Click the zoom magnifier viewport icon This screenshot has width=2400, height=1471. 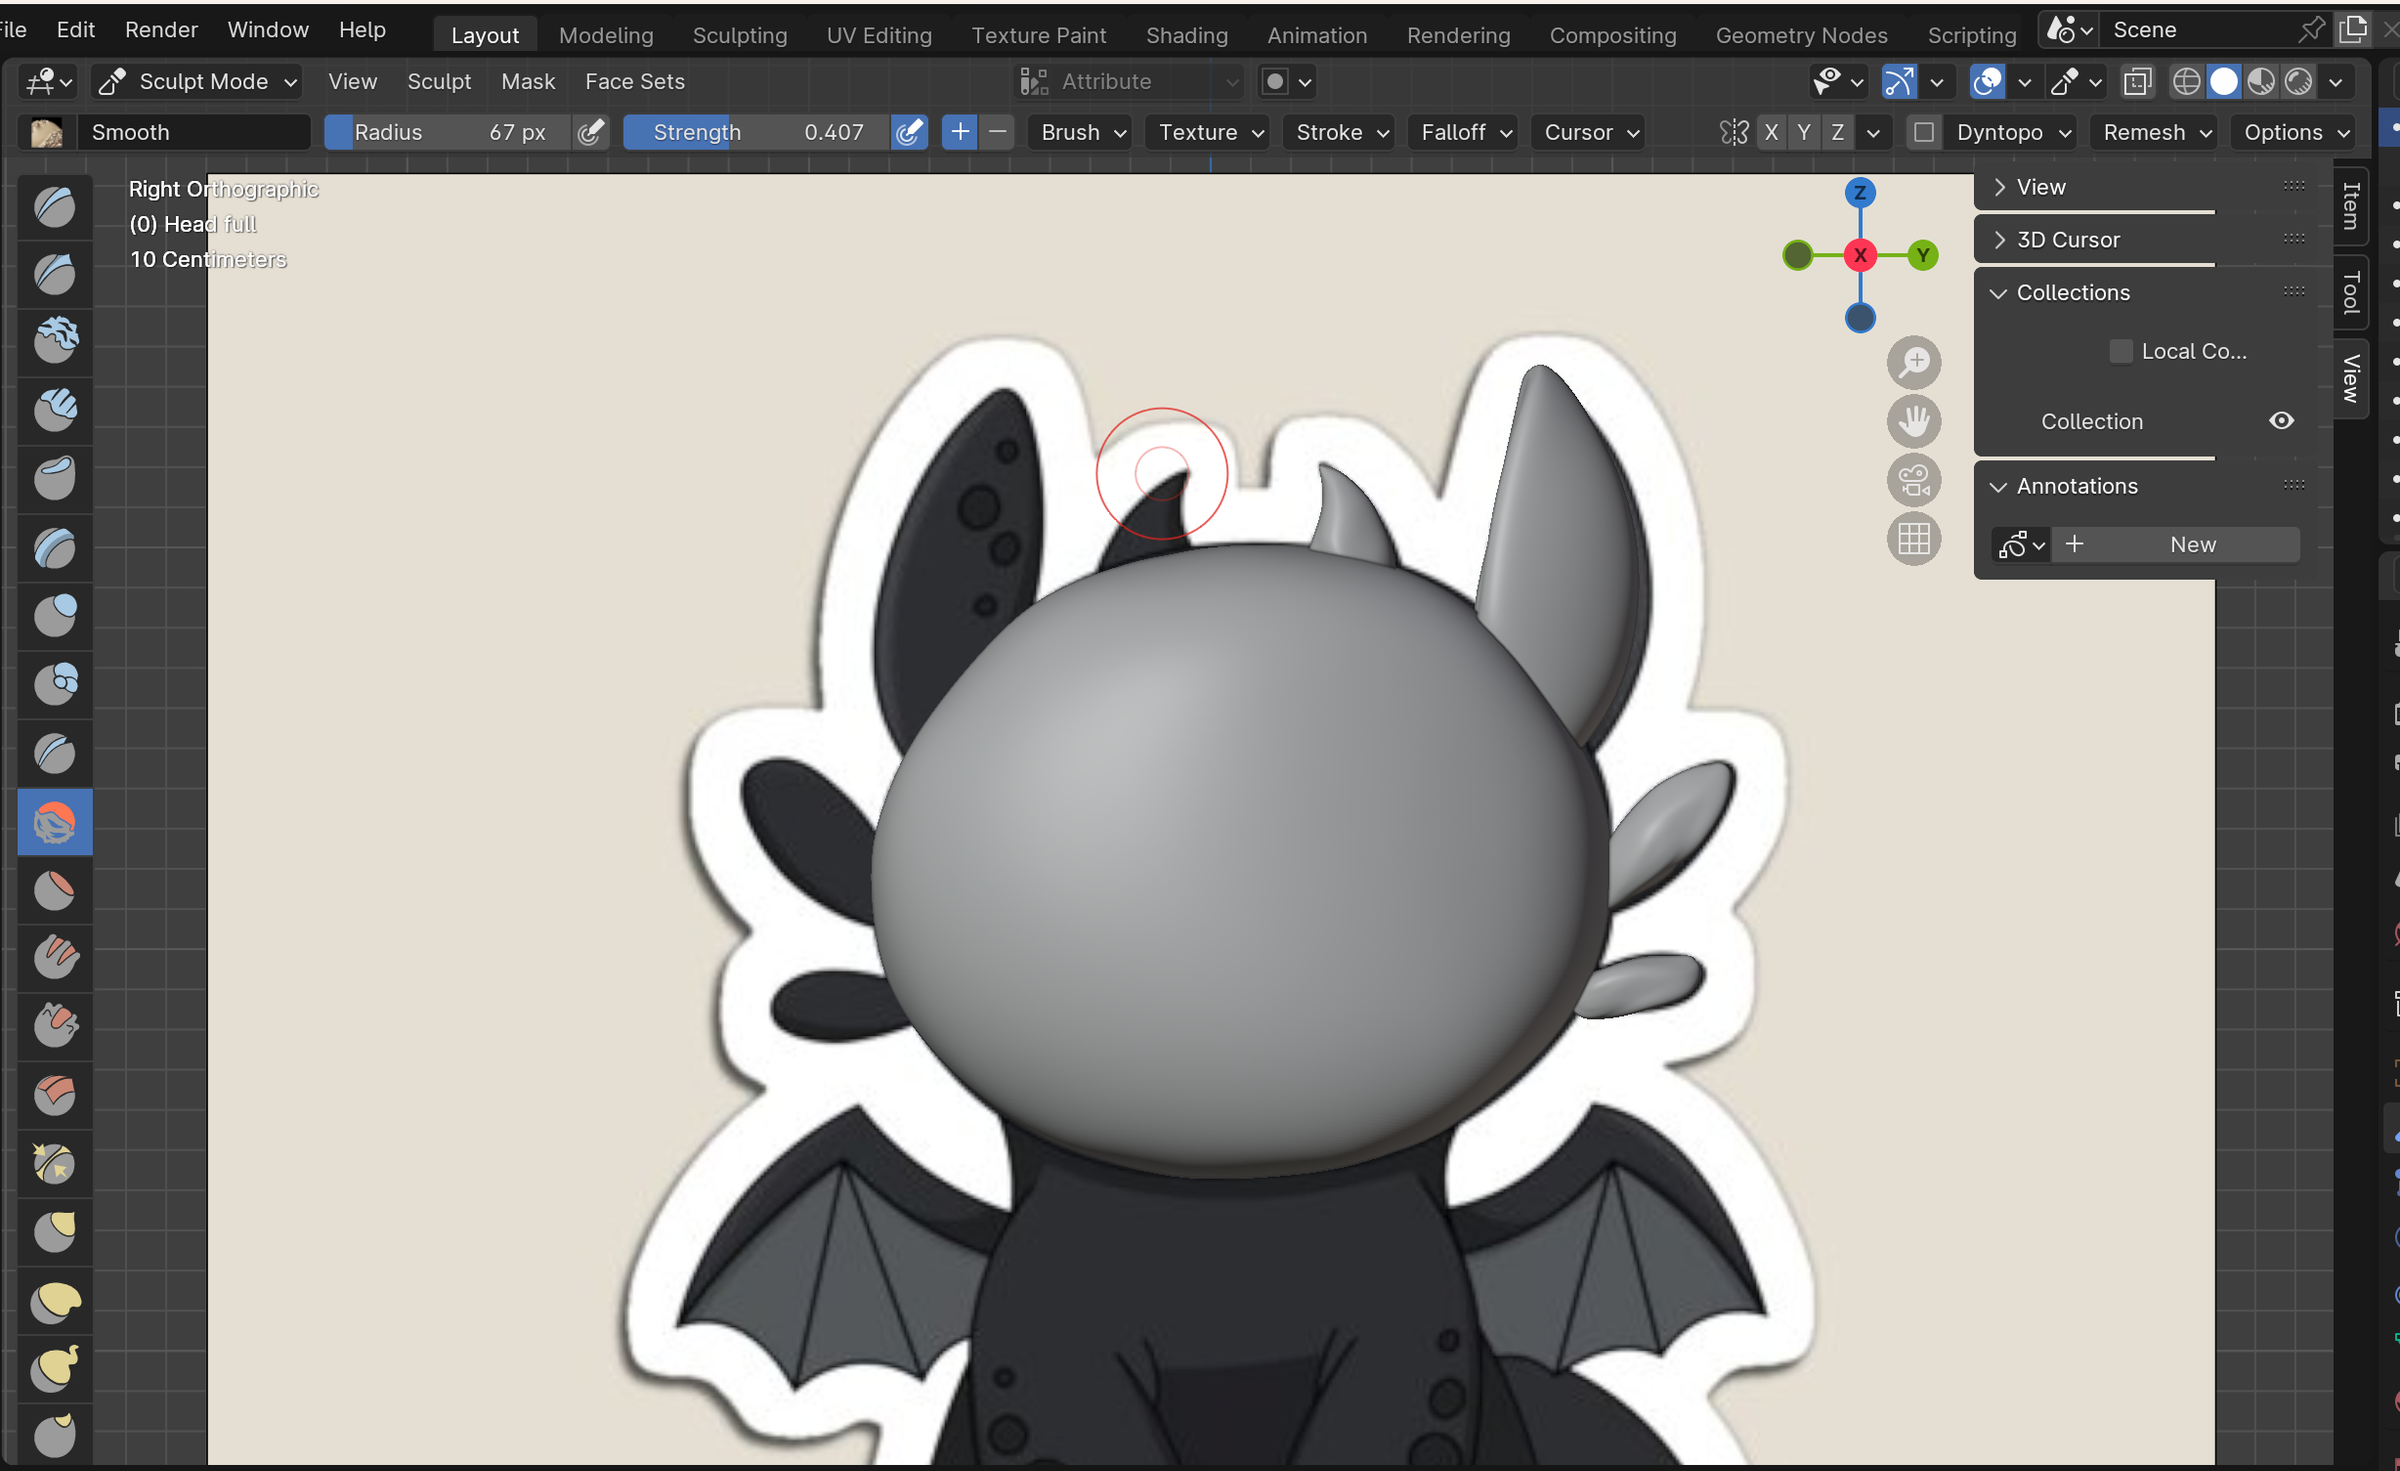coord(1913,362)
